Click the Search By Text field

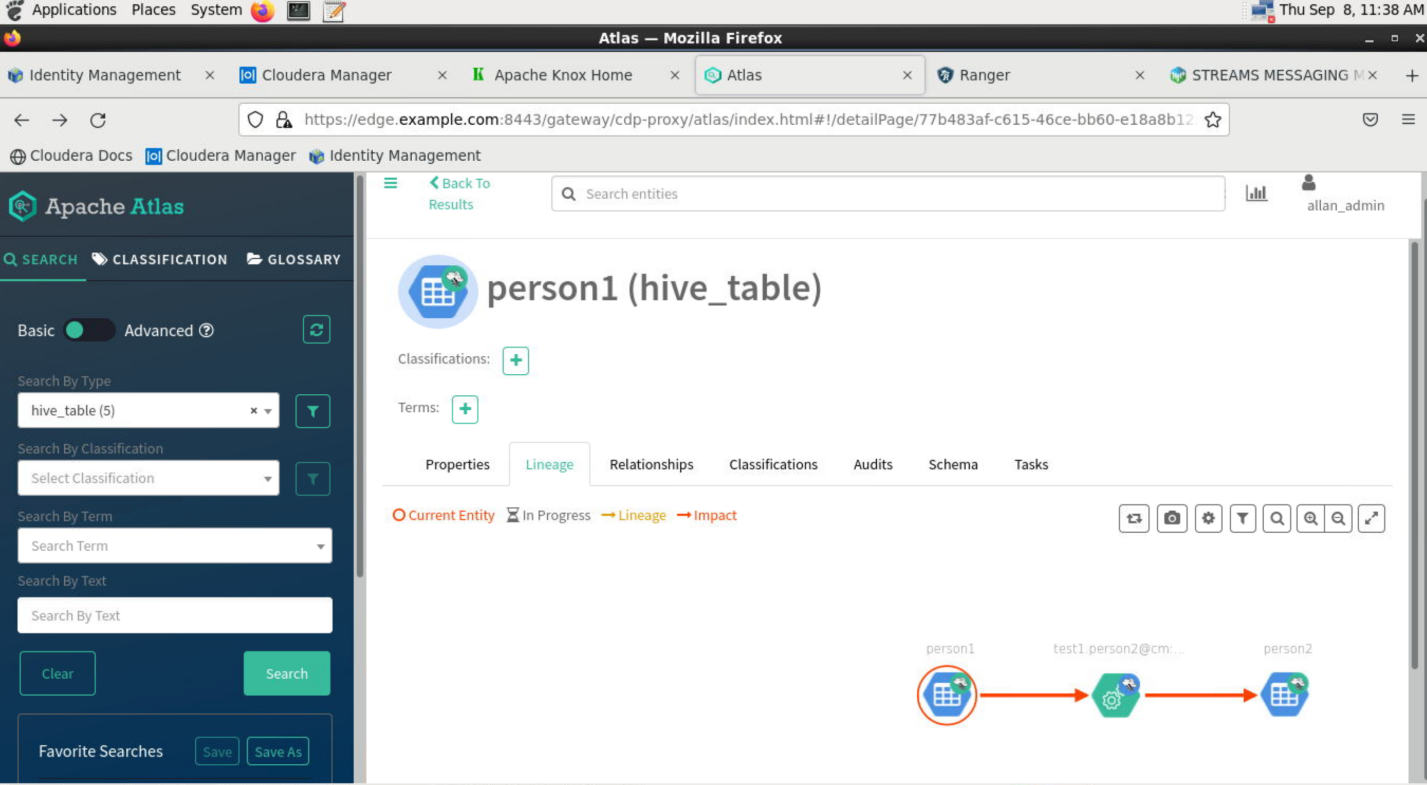click(175, 616)
